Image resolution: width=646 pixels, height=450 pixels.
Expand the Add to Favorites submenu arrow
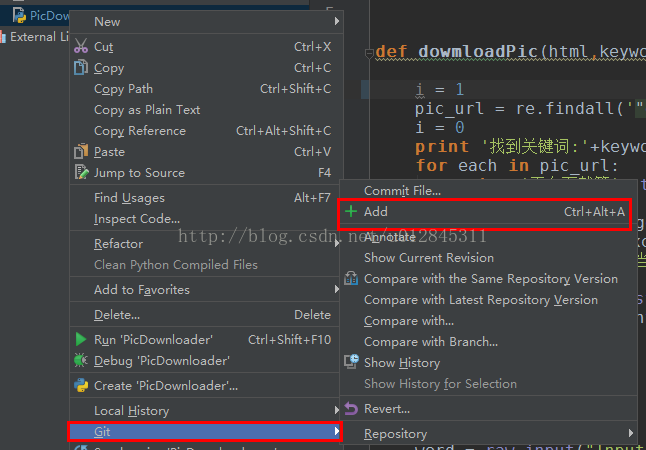337,289
